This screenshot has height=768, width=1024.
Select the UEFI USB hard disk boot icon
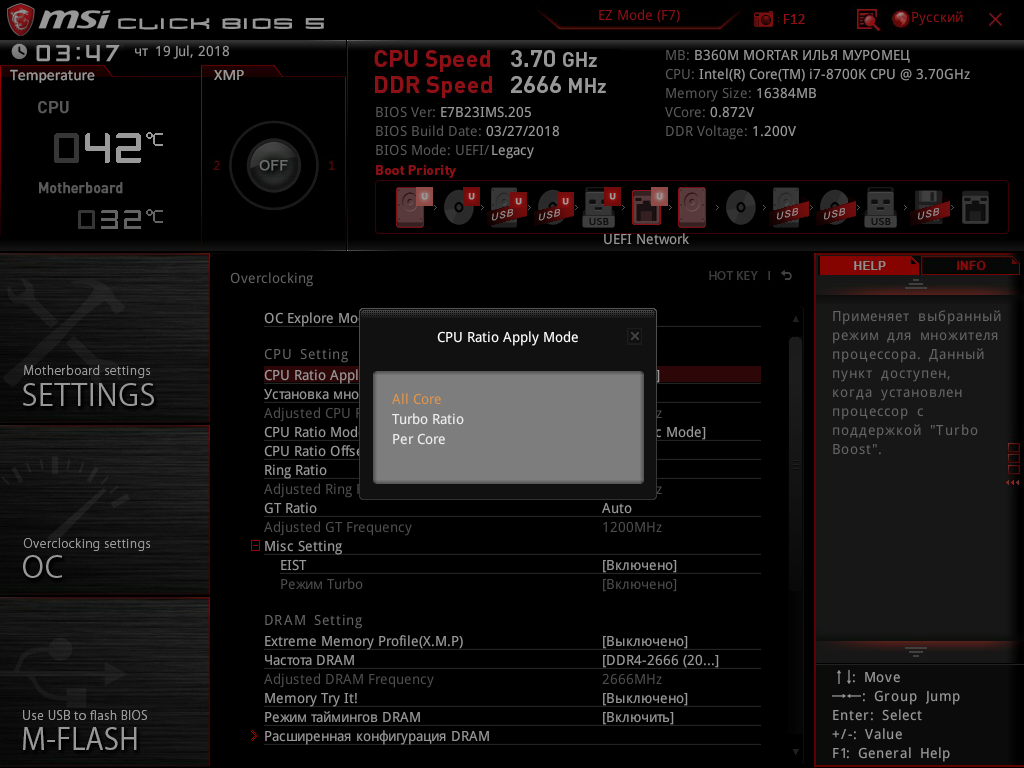tap(507, 207)
